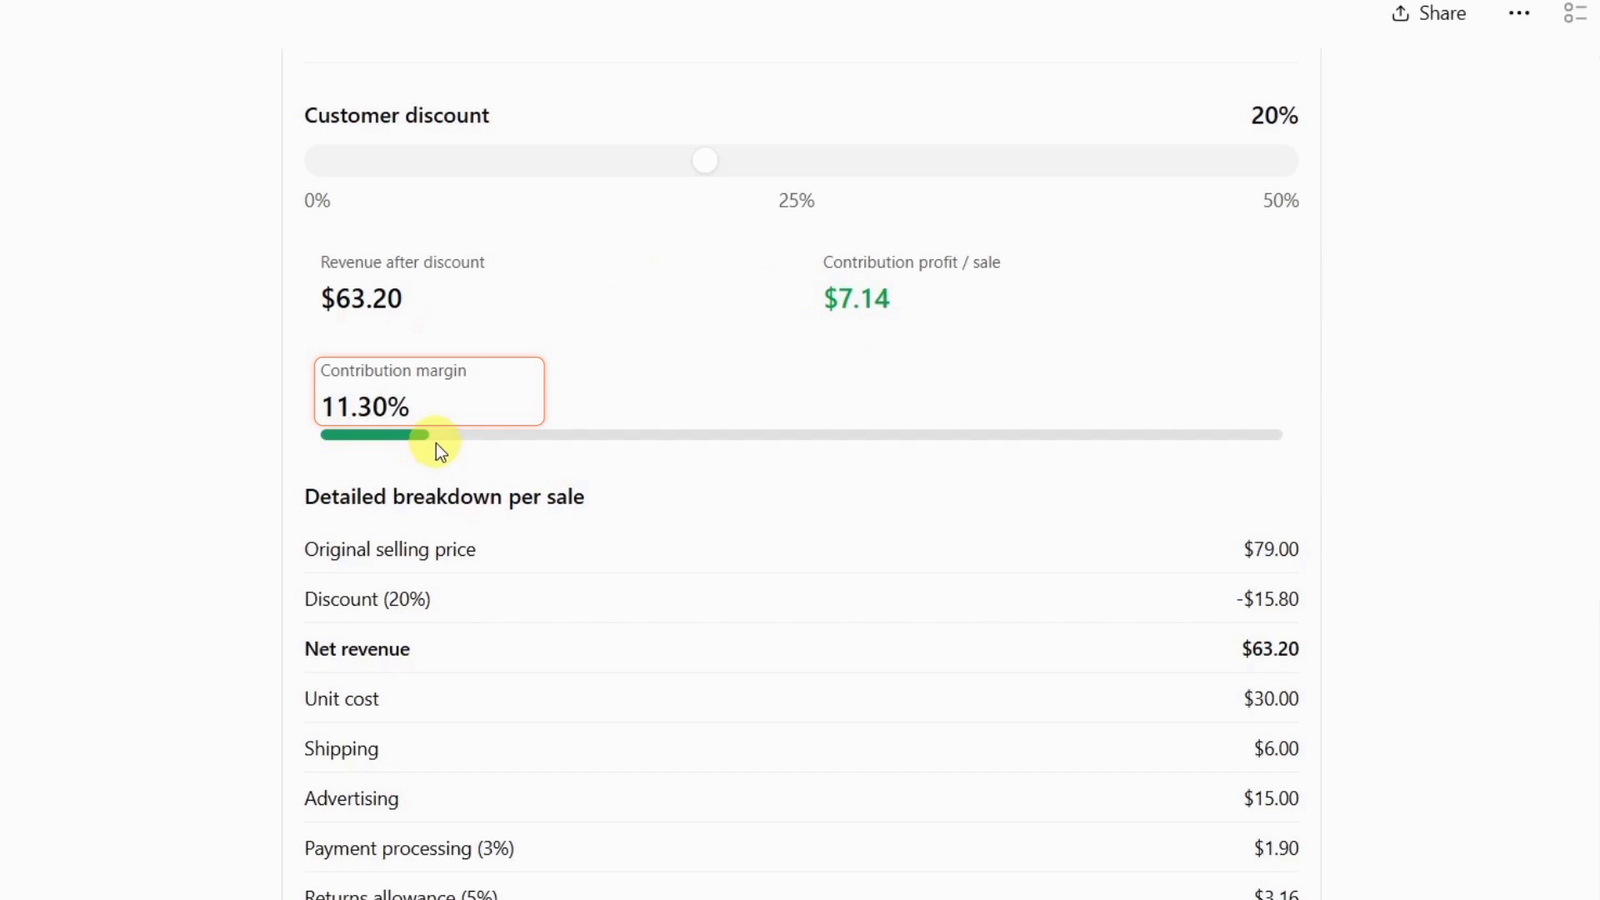Click the Net revenue row label
The width and height of the screenshot is (1600, 900).
[357, 649]
